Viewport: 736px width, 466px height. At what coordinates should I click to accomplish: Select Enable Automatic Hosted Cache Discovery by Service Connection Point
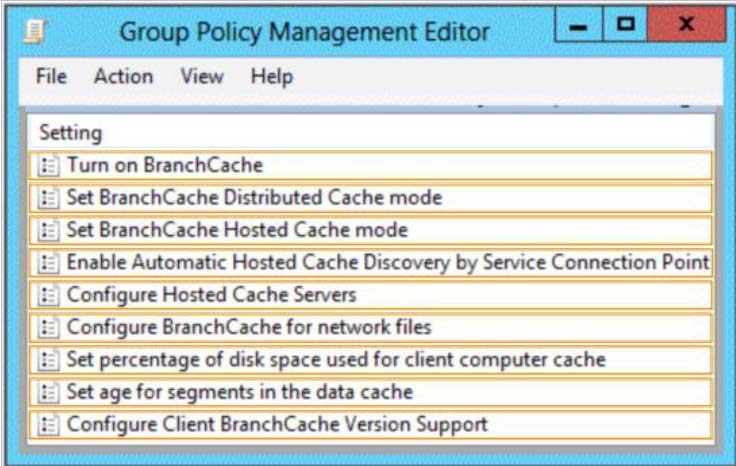pos(388,262)
